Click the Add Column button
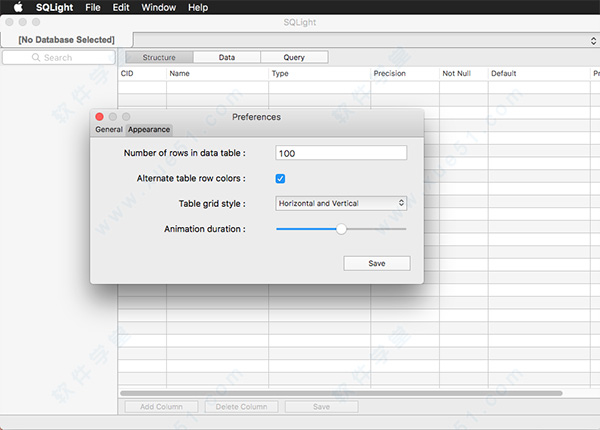 tap(161, 407)
